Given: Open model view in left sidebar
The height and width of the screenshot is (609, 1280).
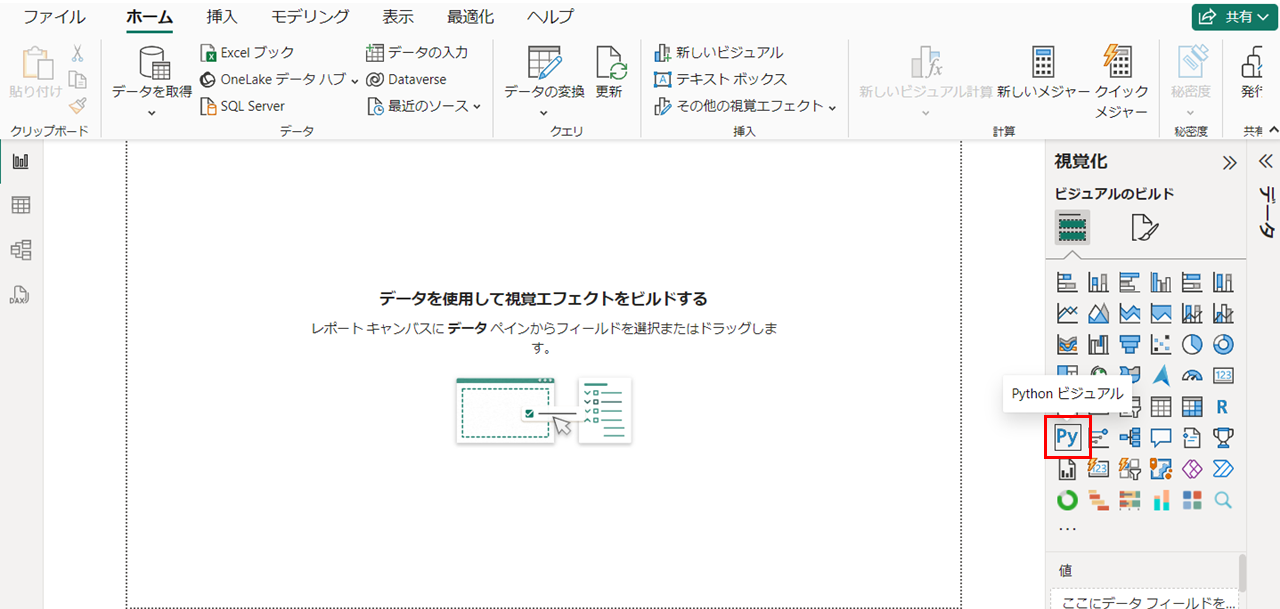Looking at the screenshot, I should click(20, 249).
